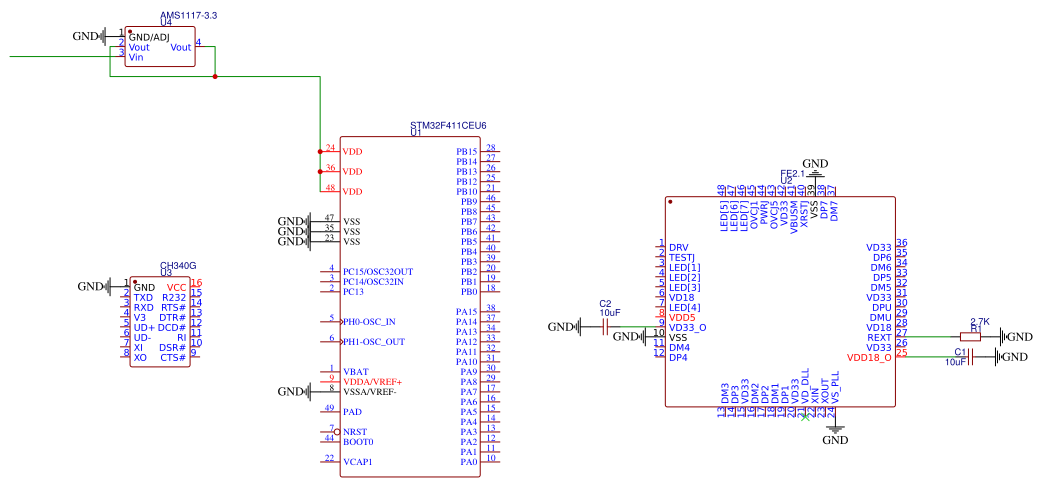Click the VD33_O pin label
This screenshot has height=487, width=1043.
click(x=687, y=327)
